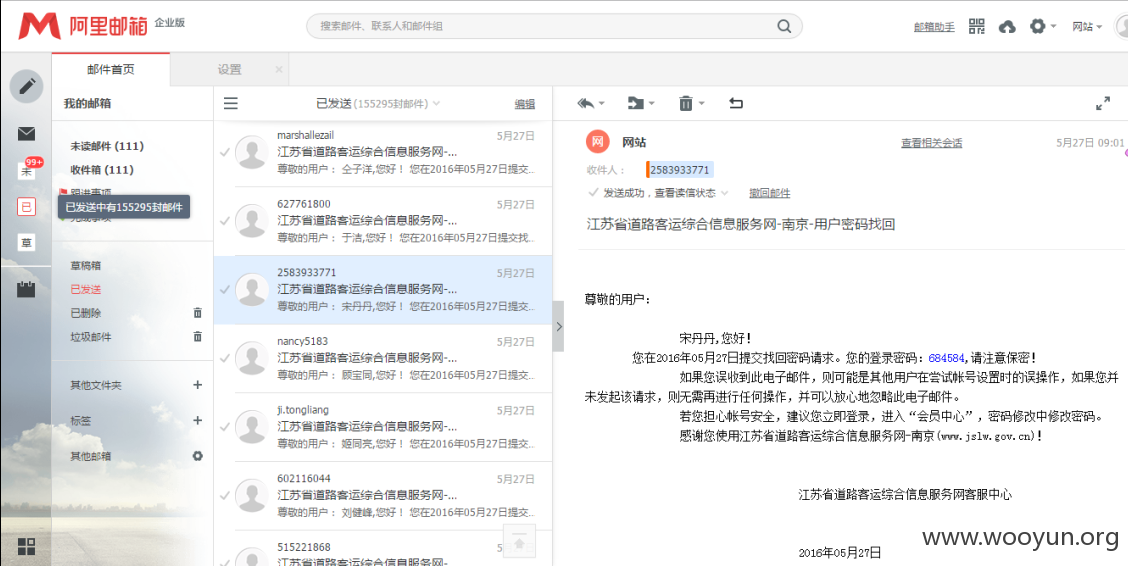Open the mail envelope icon in sidebar
The width and height of the screenshot is (1128, 566).
[27, 134]
